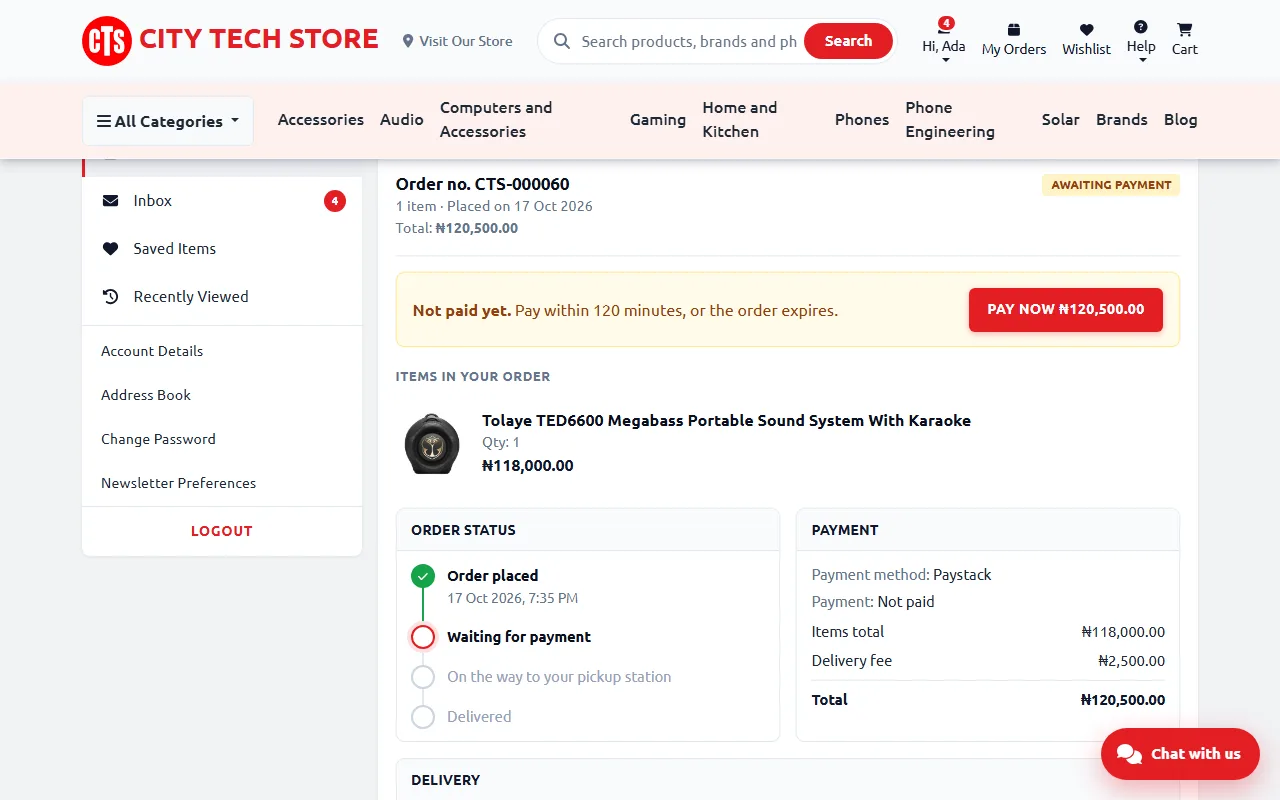Open Phone Engineering category

(965, 119)
